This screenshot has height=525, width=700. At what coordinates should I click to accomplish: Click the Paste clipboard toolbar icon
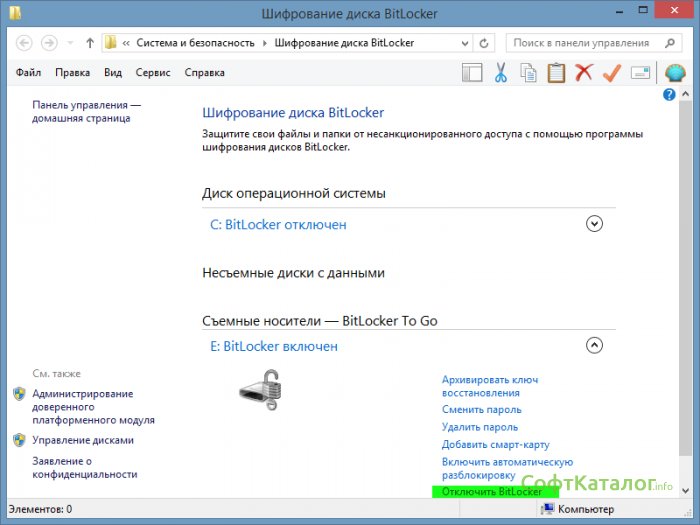coord(556,73)
